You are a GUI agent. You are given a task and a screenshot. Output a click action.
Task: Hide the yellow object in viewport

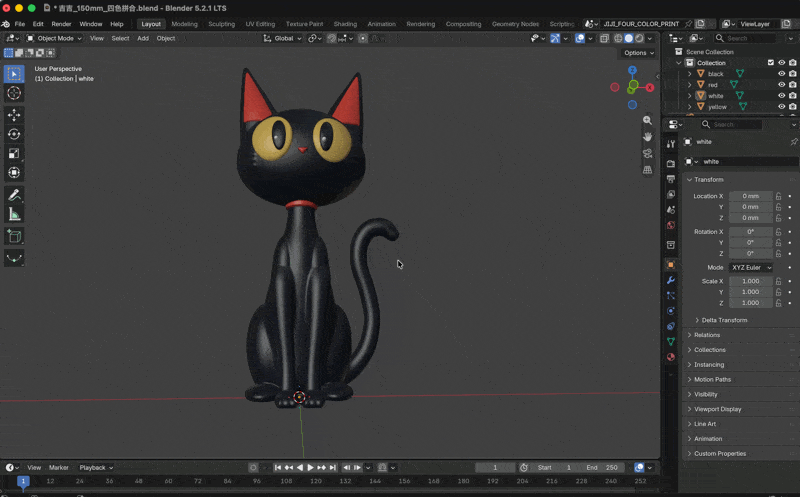pos(781,107)
